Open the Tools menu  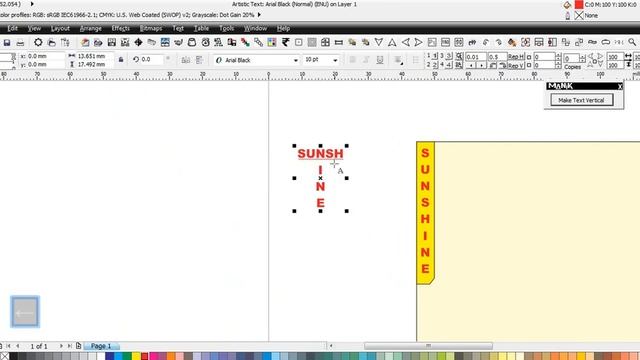click(x=226, y=28)
